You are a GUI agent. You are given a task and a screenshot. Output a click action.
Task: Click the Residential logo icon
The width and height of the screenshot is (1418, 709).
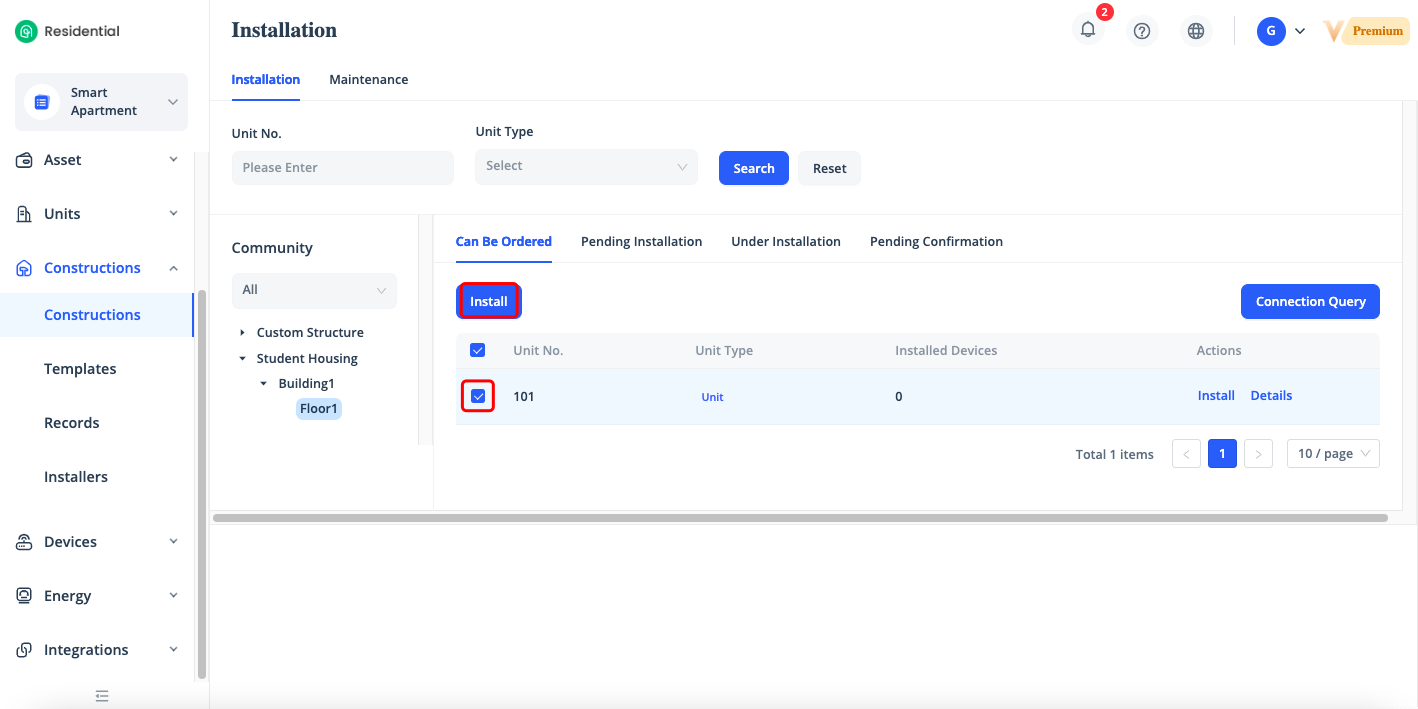[26, 31]
